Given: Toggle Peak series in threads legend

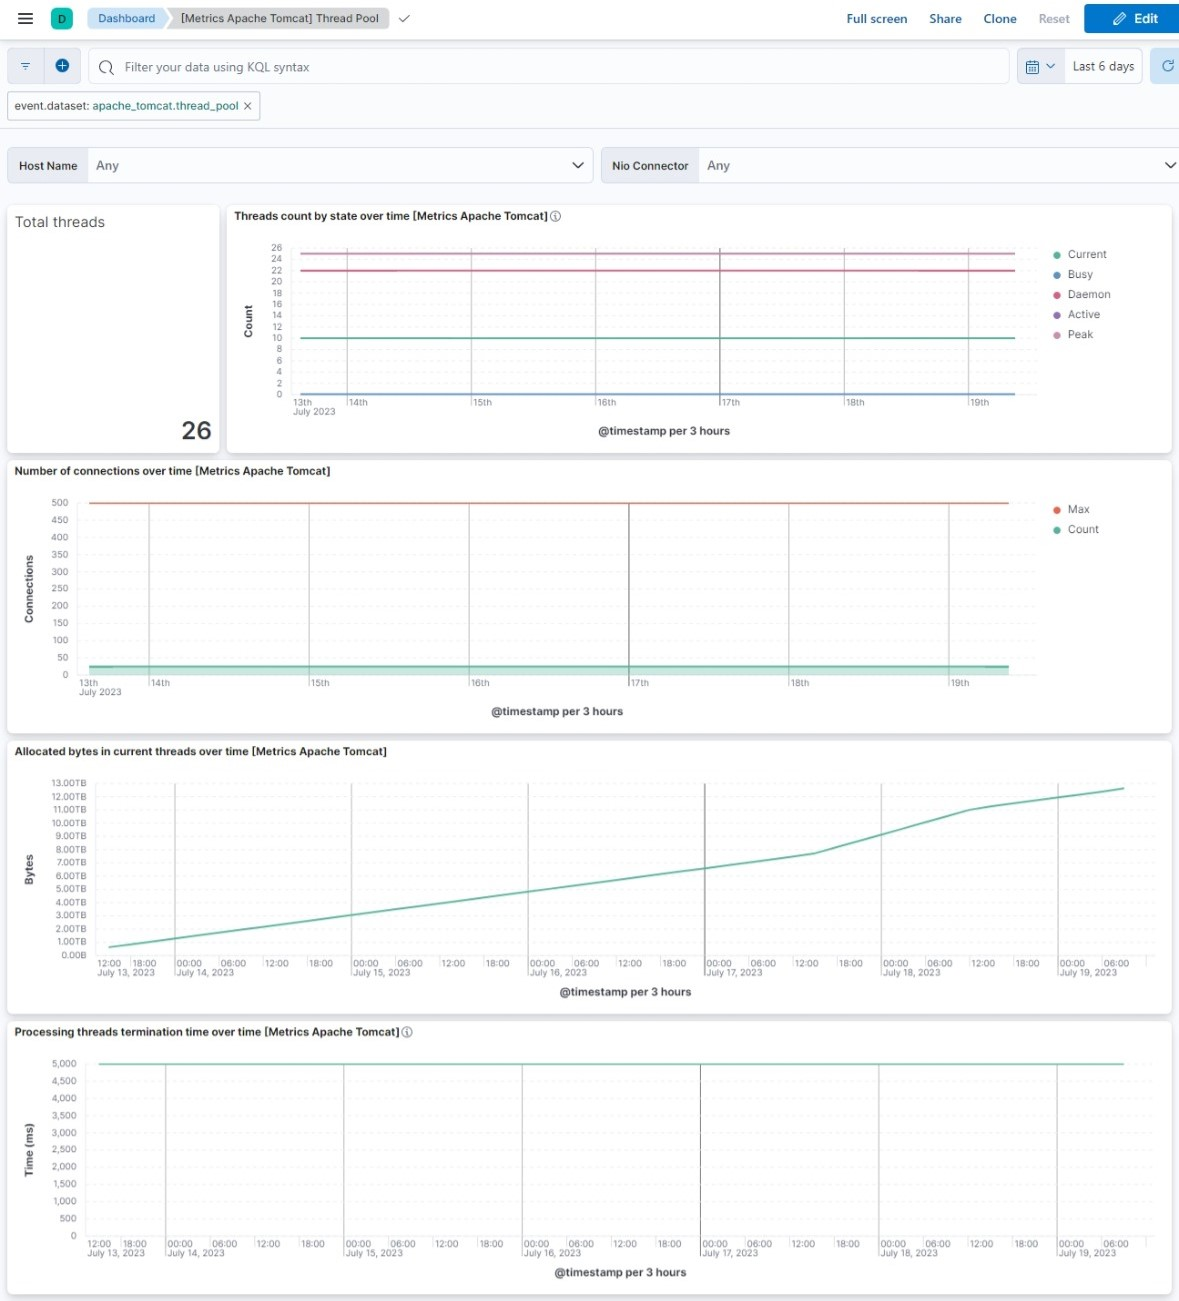Looking at the screenshot, I should pyautogui.click(x=1079, y=334).
